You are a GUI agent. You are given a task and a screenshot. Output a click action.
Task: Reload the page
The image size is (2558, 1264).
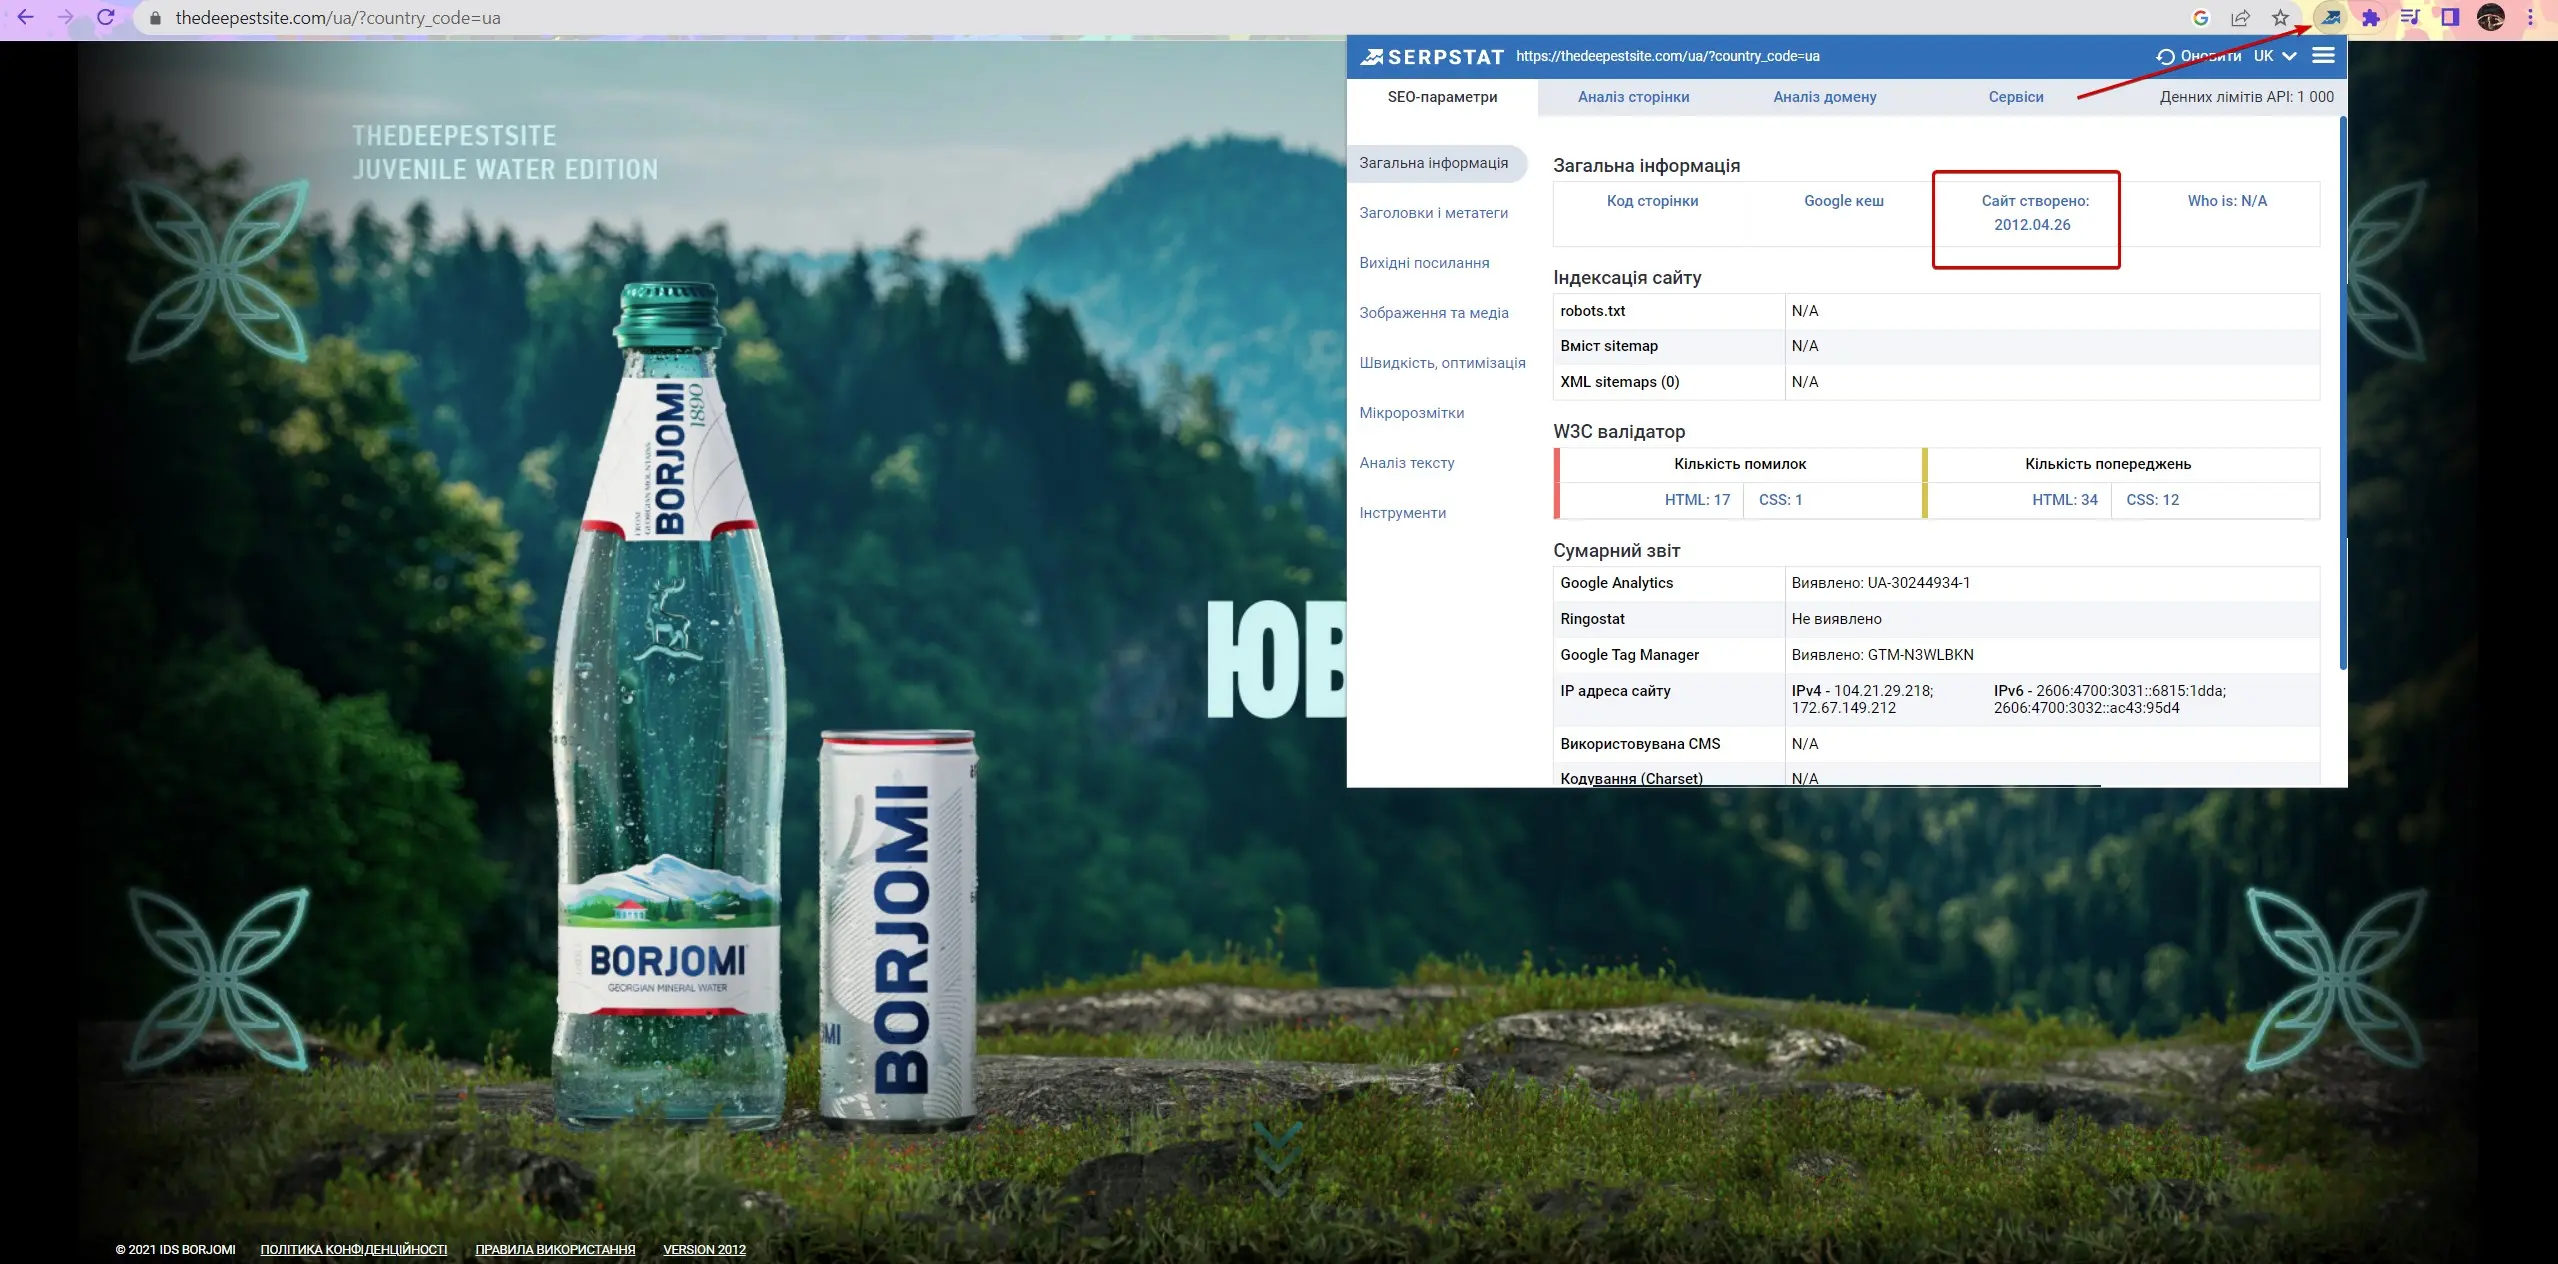click(106, 18)
